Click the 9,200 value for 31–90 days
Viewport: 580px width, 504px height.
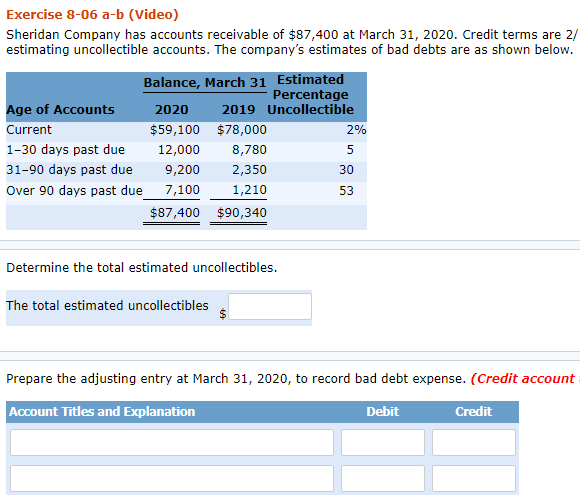coord(182,170)
